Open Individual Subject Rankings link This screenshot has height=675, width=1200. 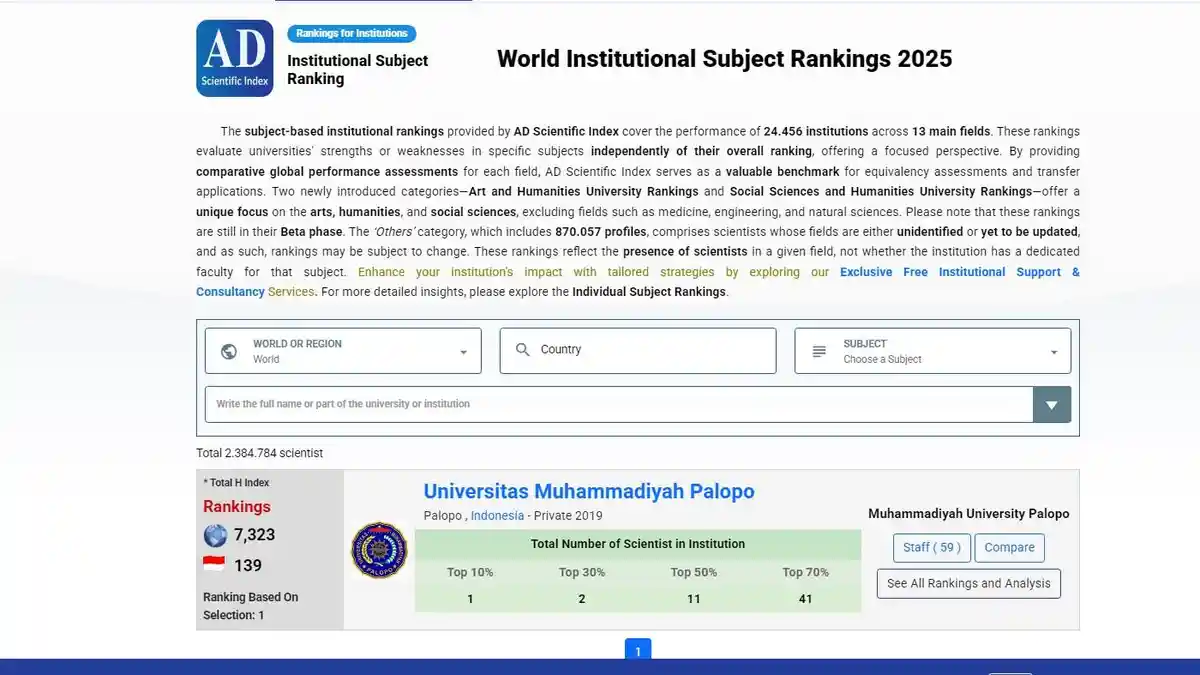(649, 292)
